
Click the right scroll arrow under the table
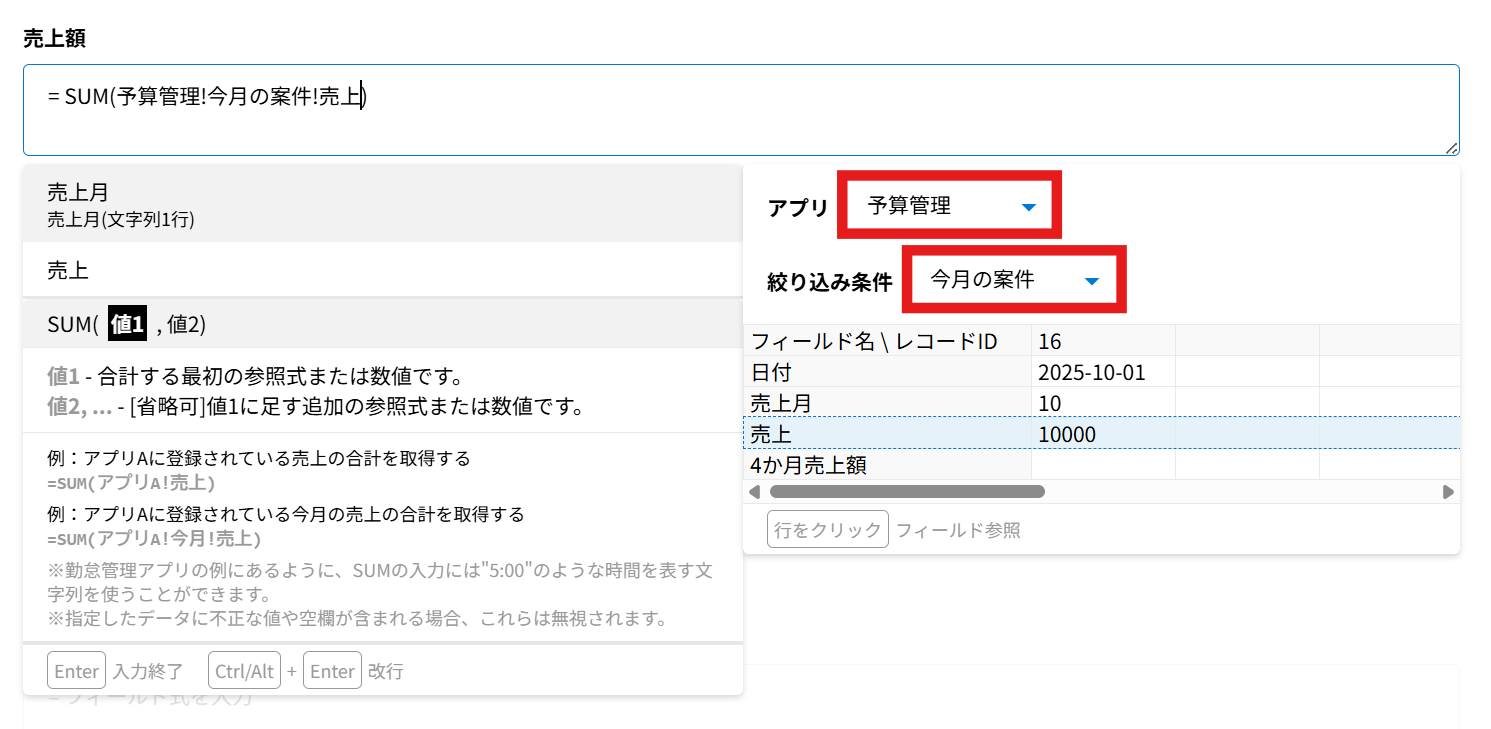click(x=1447, y=492)
